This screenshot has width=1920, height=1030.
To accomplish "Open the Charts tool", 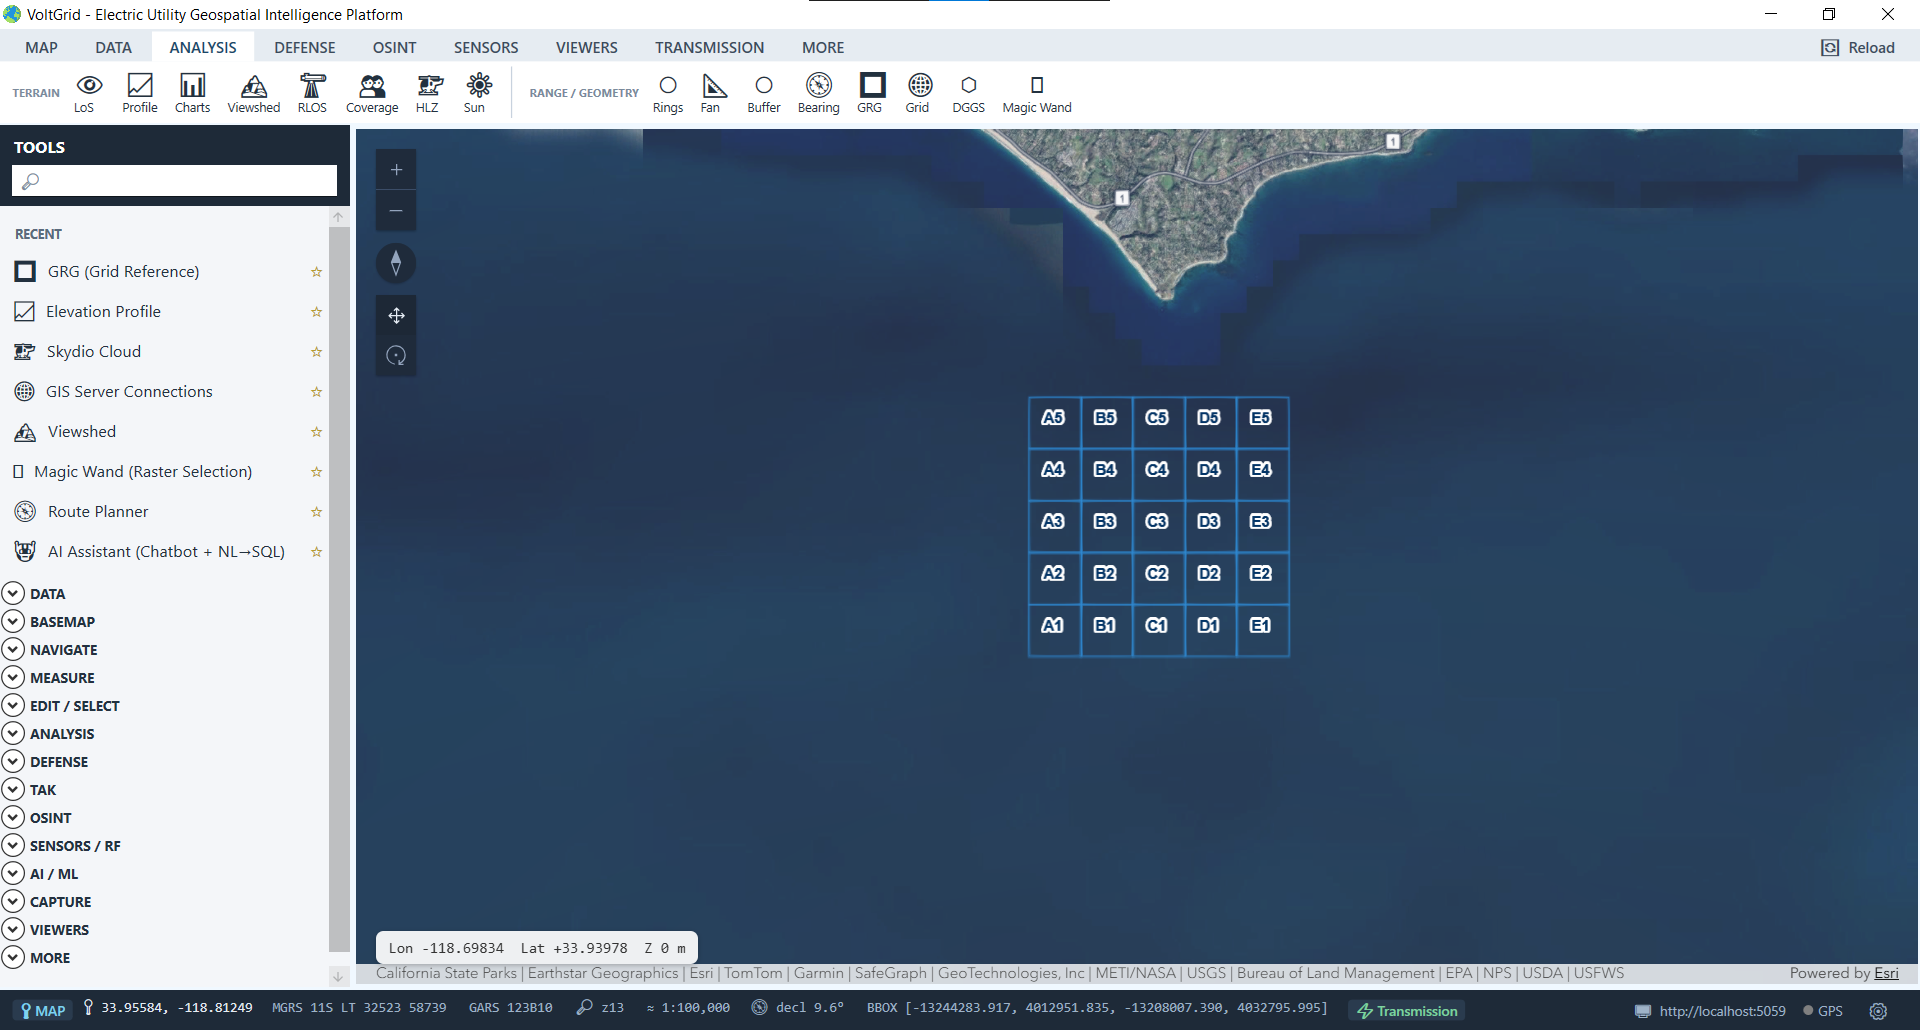I will point(192,93).
